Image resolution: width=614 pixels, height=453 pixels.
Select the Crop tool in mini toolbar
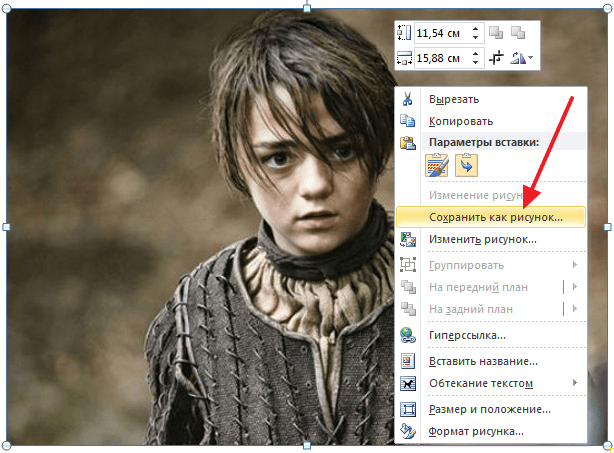497,59
